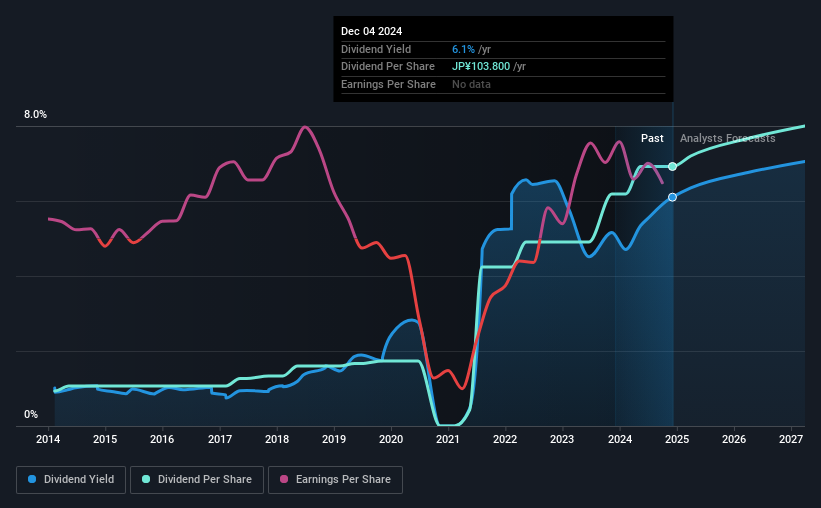
Task: Select the teal Dividend Per Share data point marker
Action: coord(672,167)
